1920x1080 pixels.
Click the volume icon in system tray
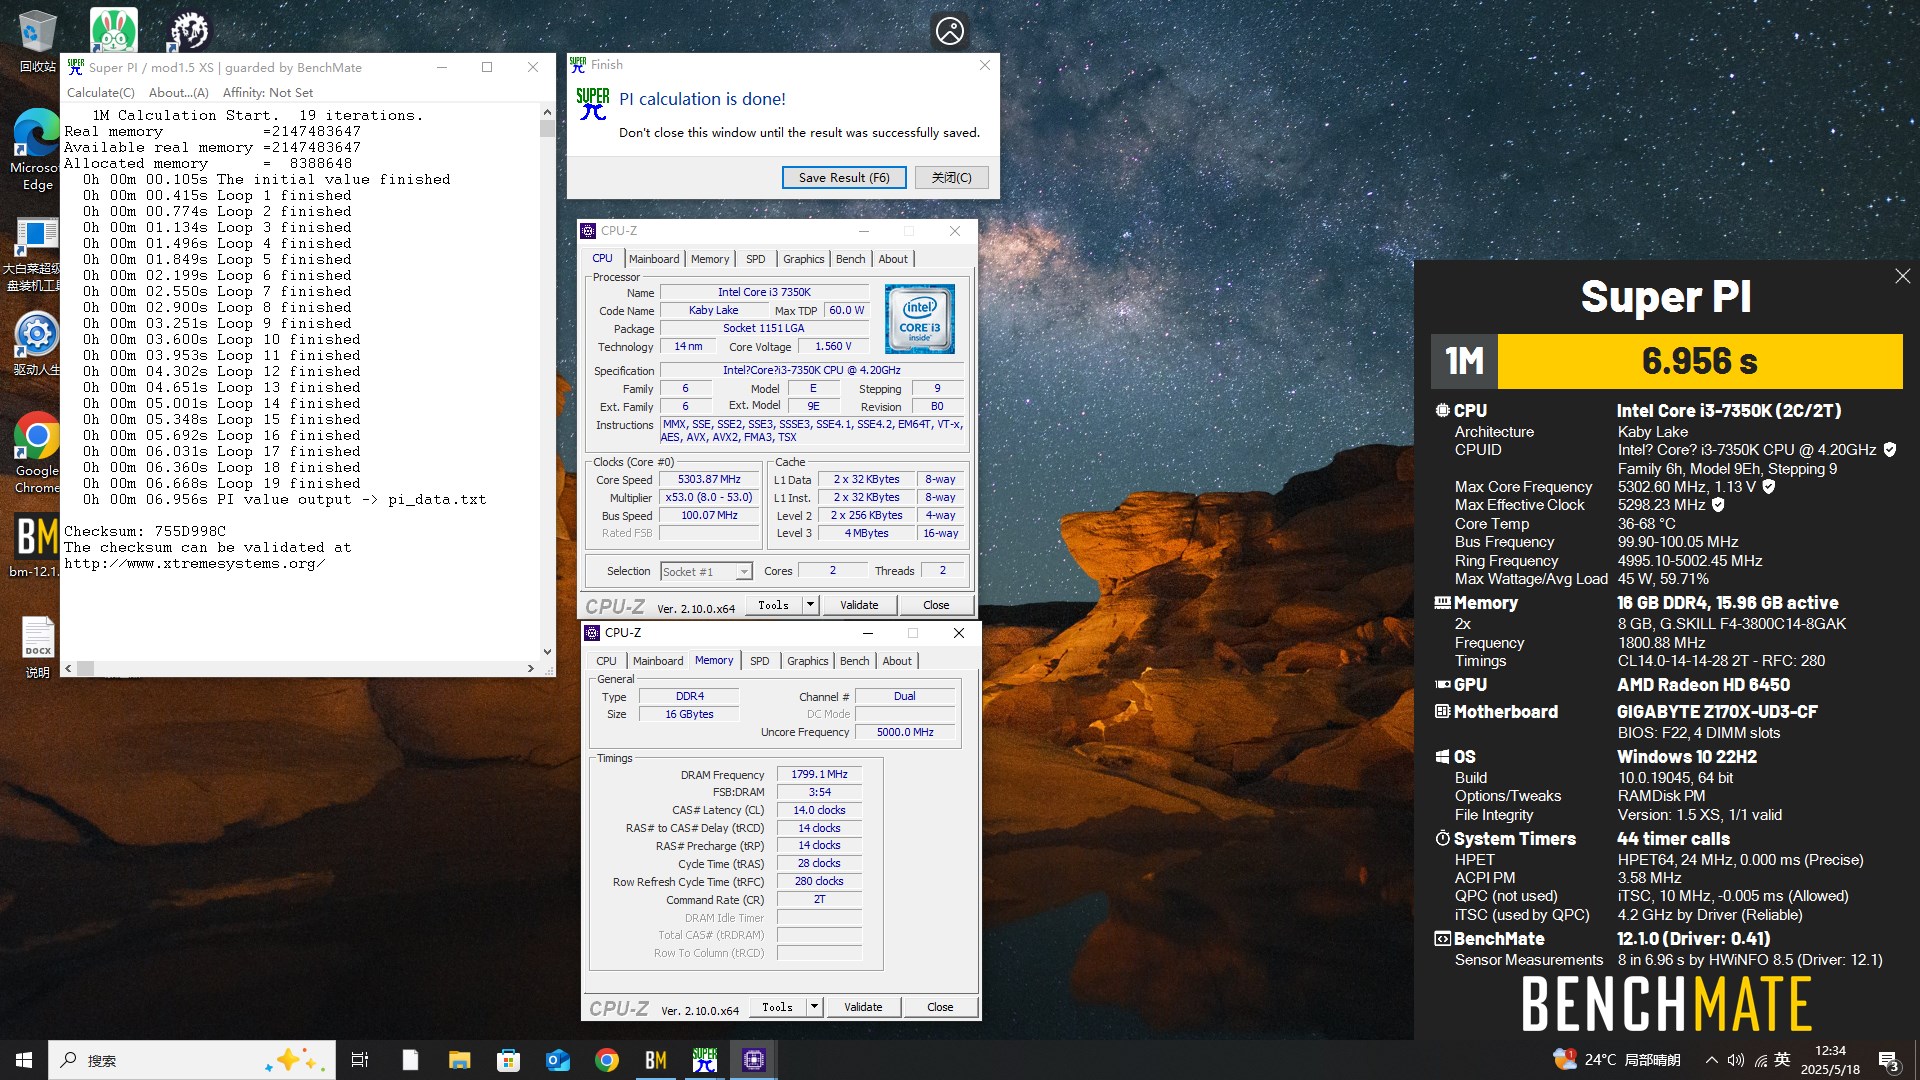(1735, 1060)
